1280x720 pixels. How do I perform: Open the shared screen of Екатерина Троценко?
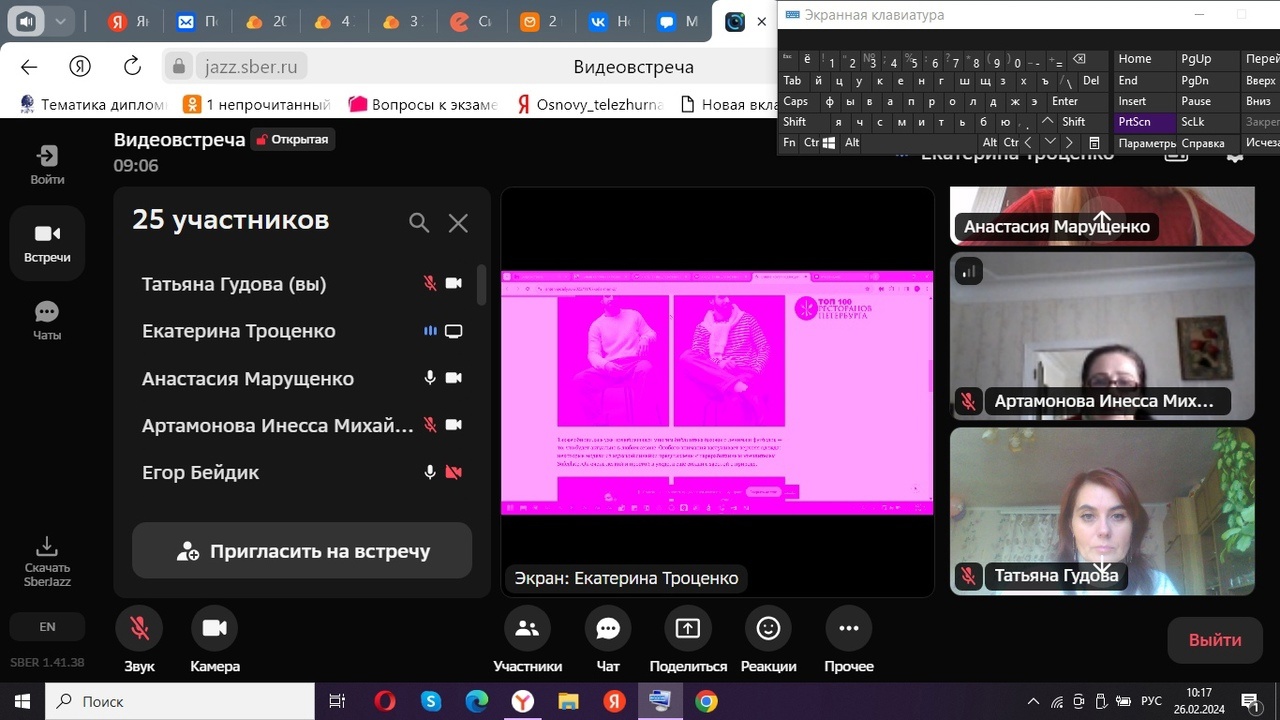[x=717, y=392]
